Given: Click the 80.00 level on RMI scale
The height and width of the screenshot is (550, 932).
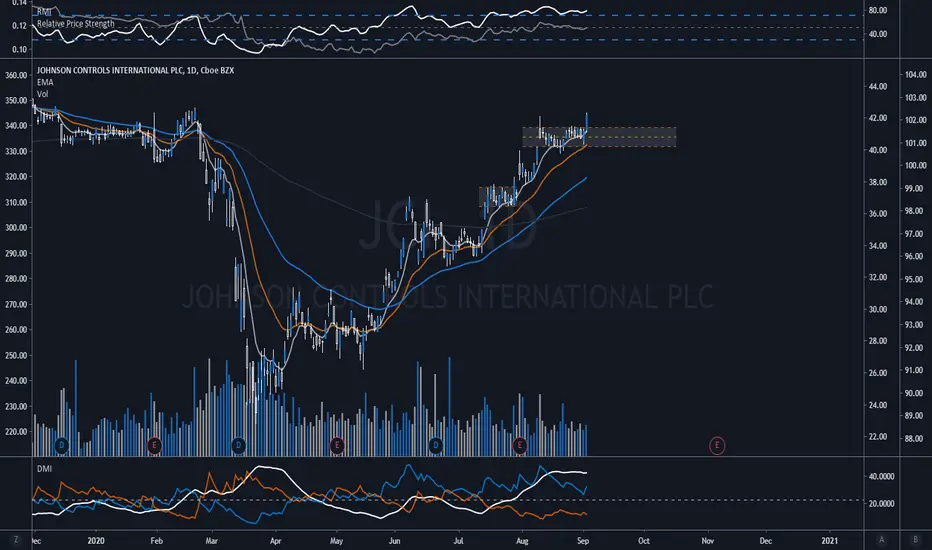Looking at the screenshot, I should point(878,10).
